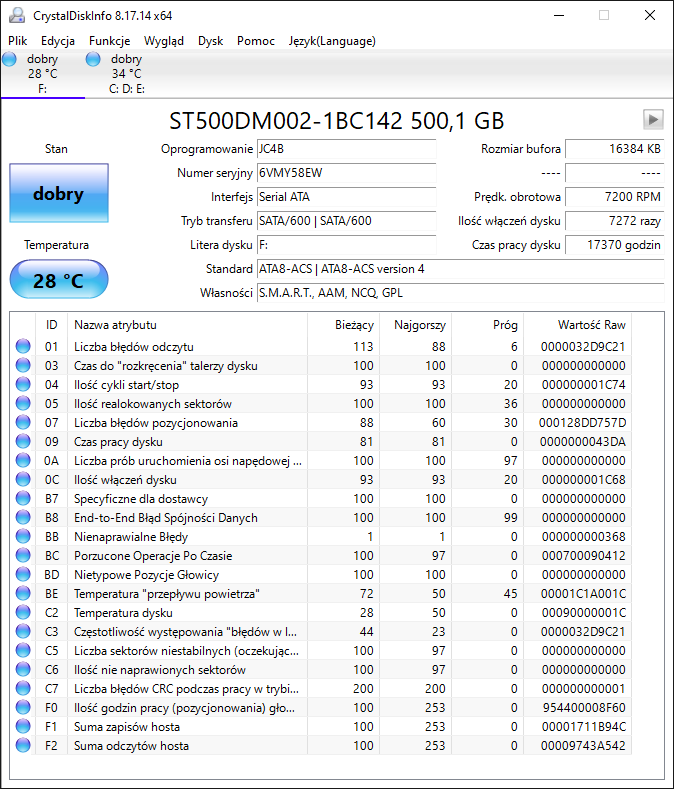Click status orb of attribute BB row
This screenshot has width=674, height=789.
[x=23, y=536]
